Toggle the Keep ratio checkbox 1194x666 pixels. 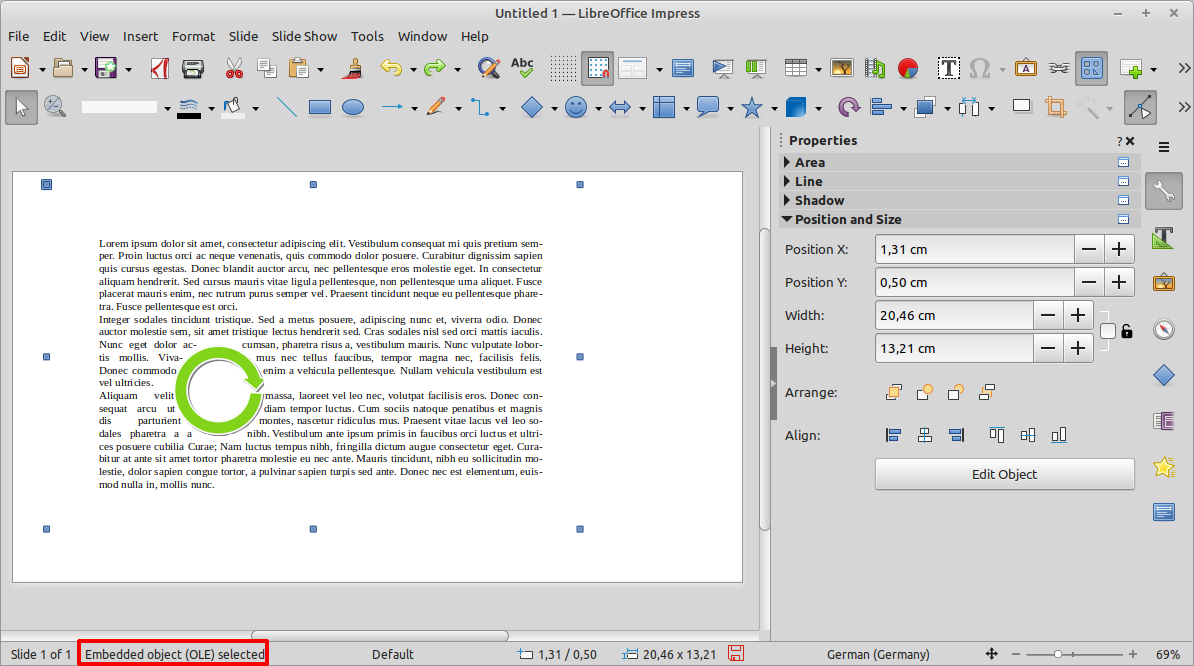(x=1107, y=331)
